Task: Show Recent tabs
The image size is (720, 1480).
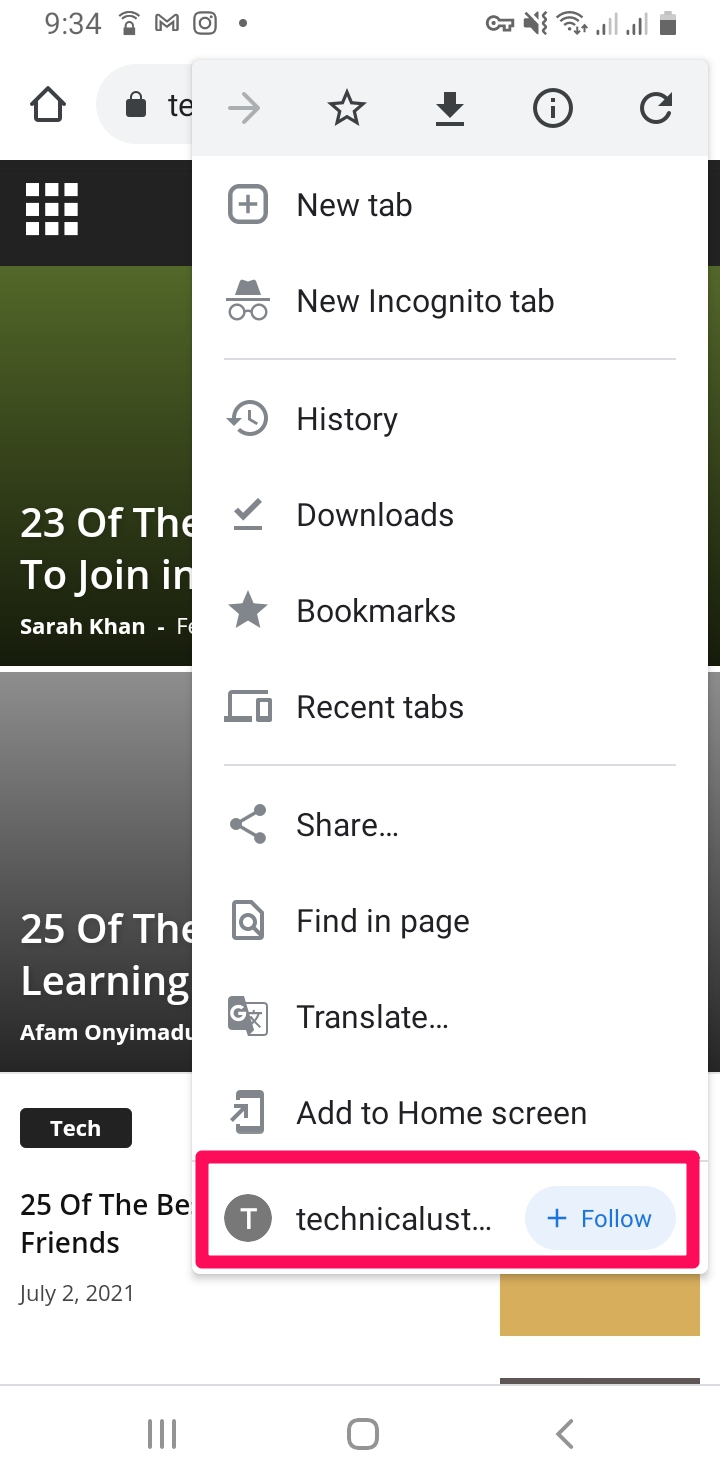Action: pos(450,707)
